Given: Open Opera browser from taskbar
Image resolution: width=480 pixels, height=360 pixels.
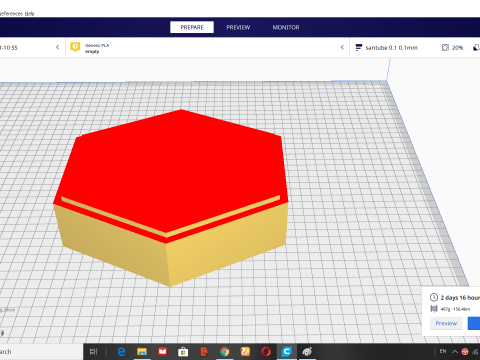Looking at the screenshot, I should click(266, 352).
